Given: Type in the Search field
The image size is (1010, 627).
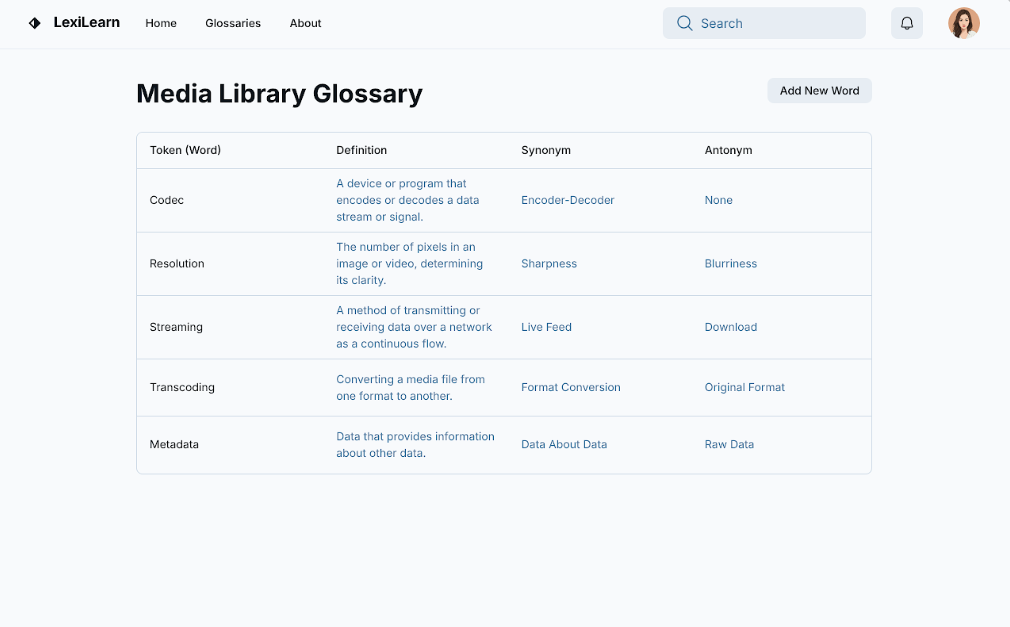Looking at the screenshot, I should (x=775, y=23).
